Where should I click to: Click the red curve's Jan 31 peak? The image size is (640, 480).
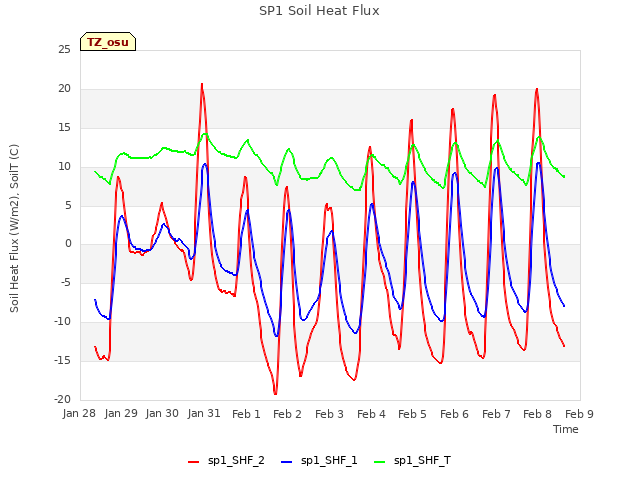click(202, 84)
